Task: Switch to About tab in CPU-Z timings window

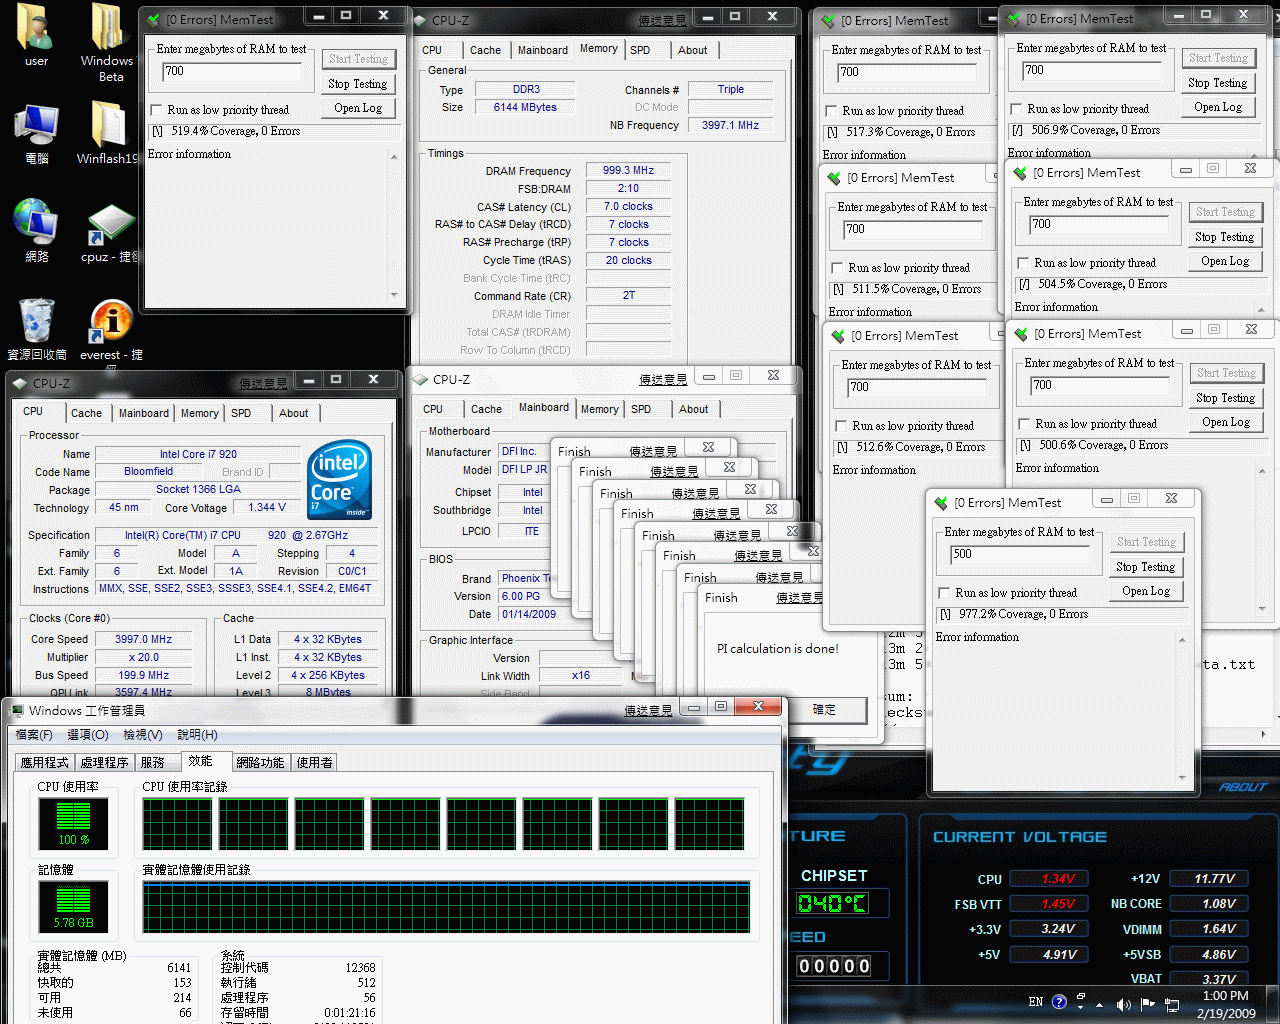Action: point(692,50)
